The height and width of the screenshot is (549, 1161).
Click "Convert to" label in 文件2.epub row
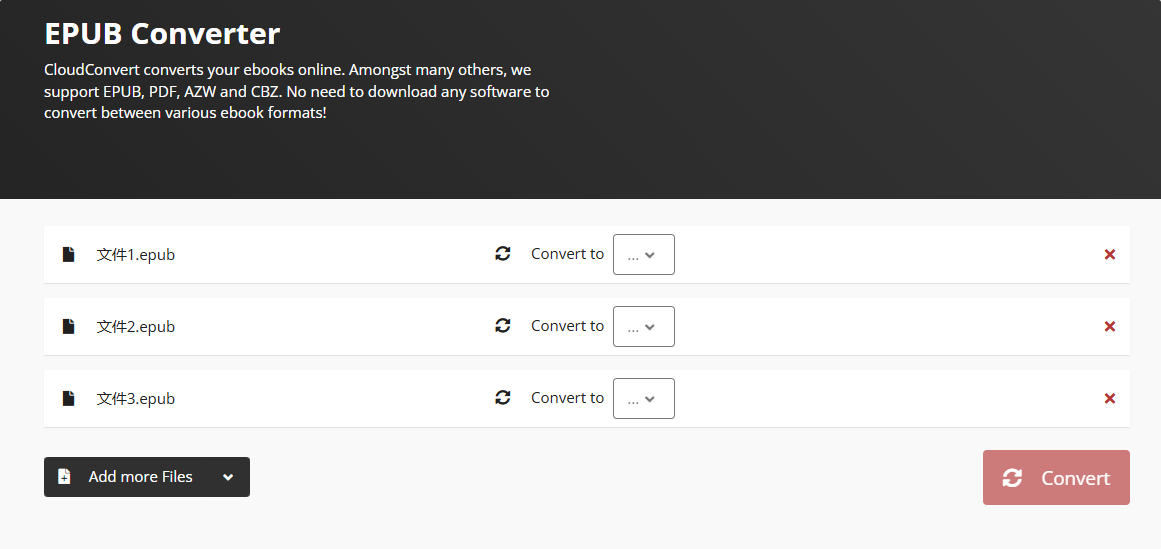click(567, 325)
